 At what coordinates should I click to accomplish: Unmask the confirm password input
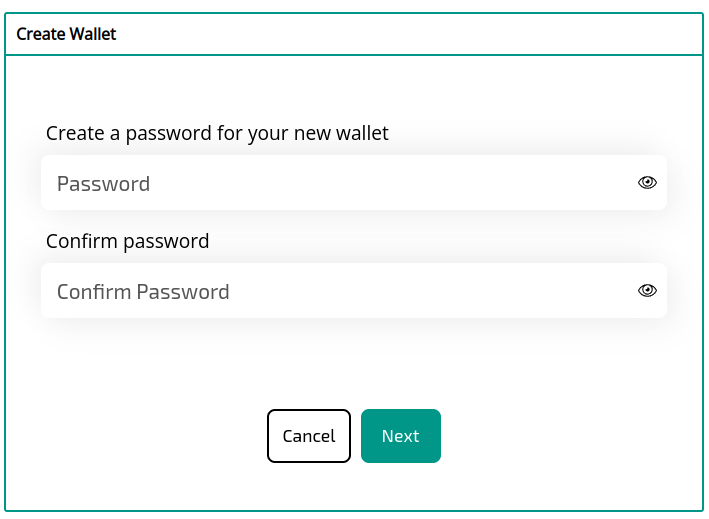(x=647, y=291)
